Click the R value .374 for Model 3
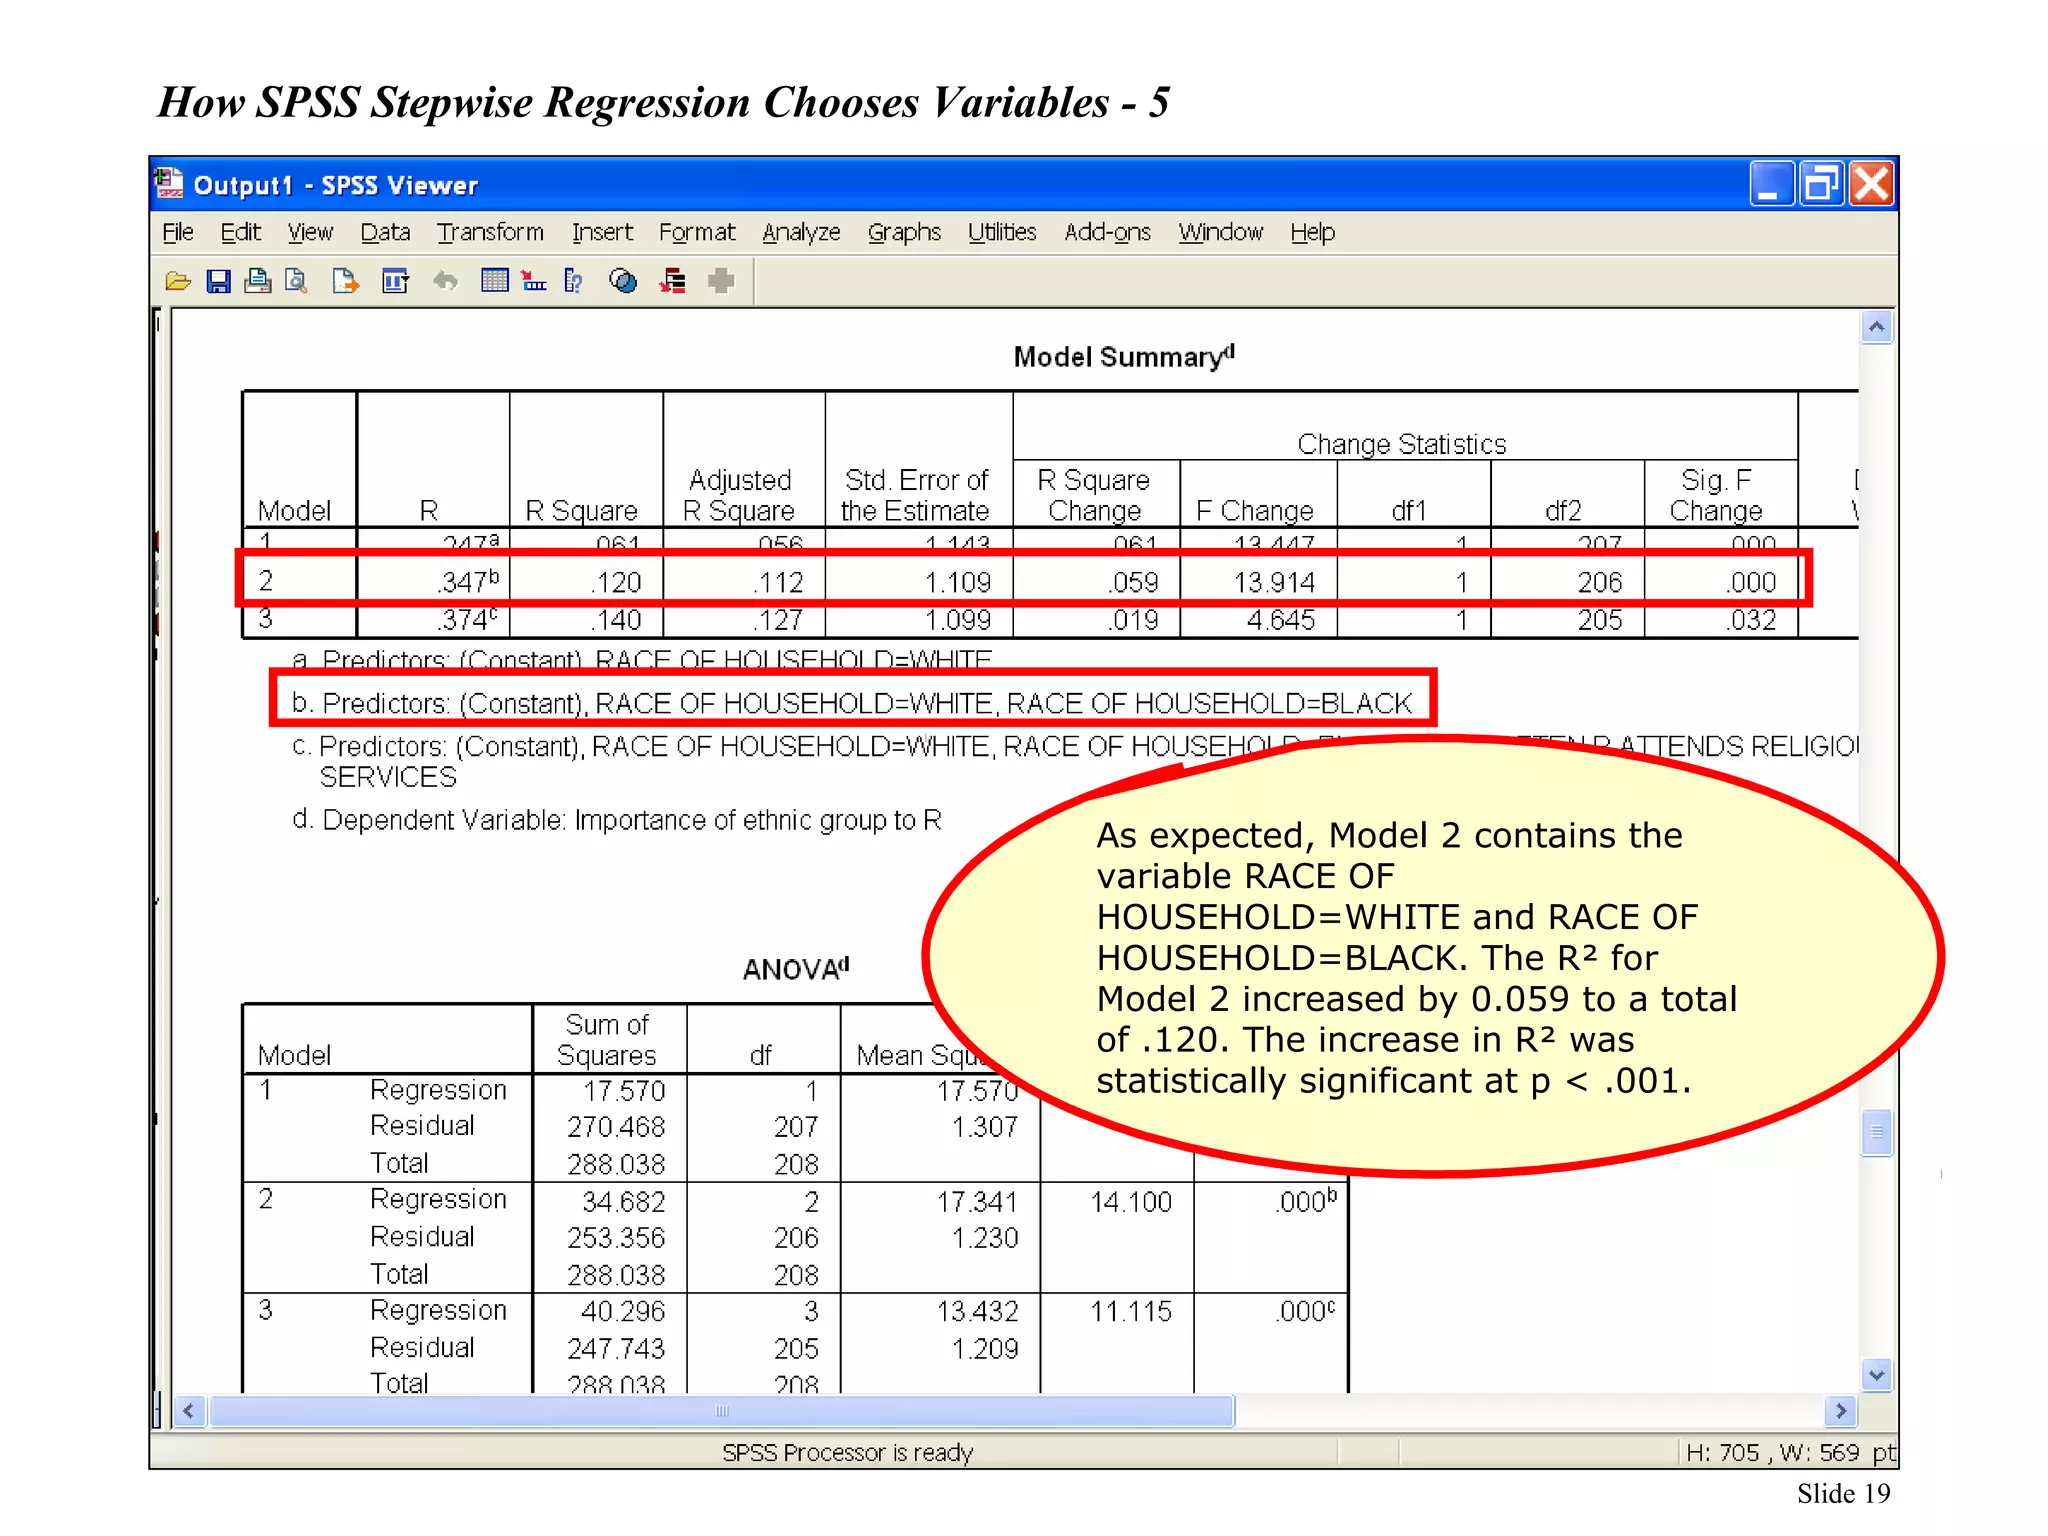Image resolution: width=2048 pixels, height=1536 pixels. coord(468,620)
